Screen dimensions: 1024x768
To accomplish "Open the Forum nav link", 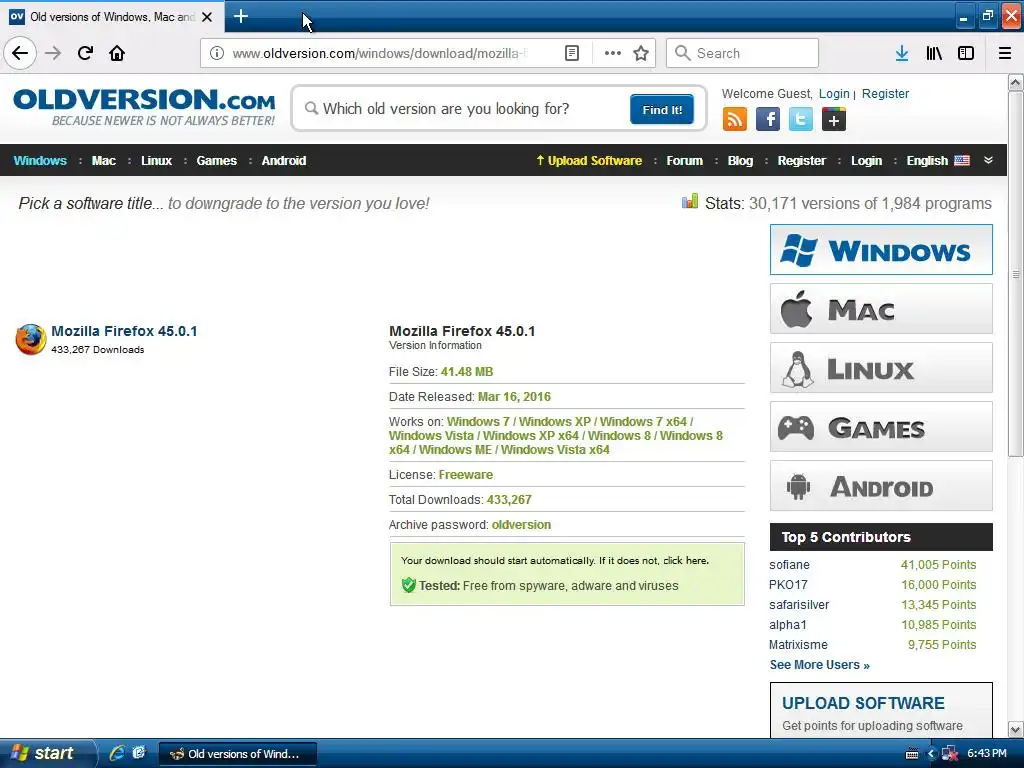I will pos(684,161).
